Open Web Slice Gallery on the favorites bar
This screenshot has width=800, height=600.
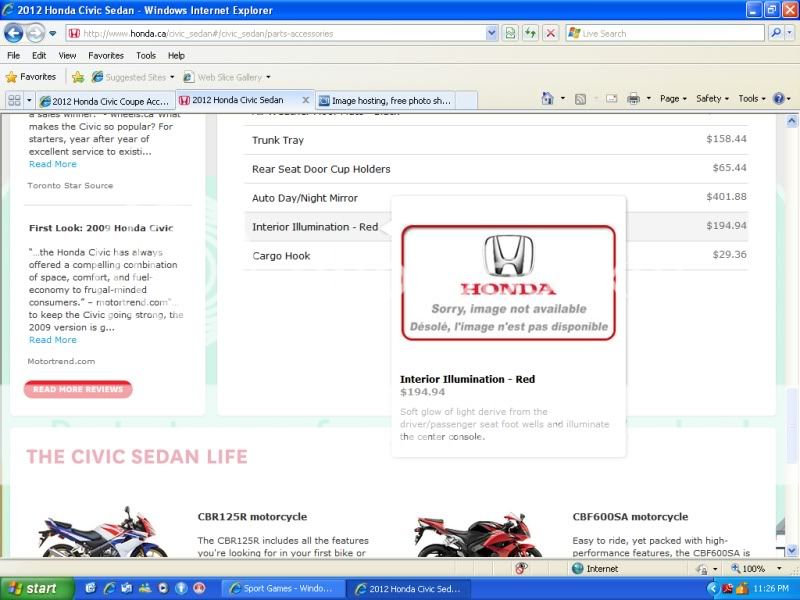point(227,78)
